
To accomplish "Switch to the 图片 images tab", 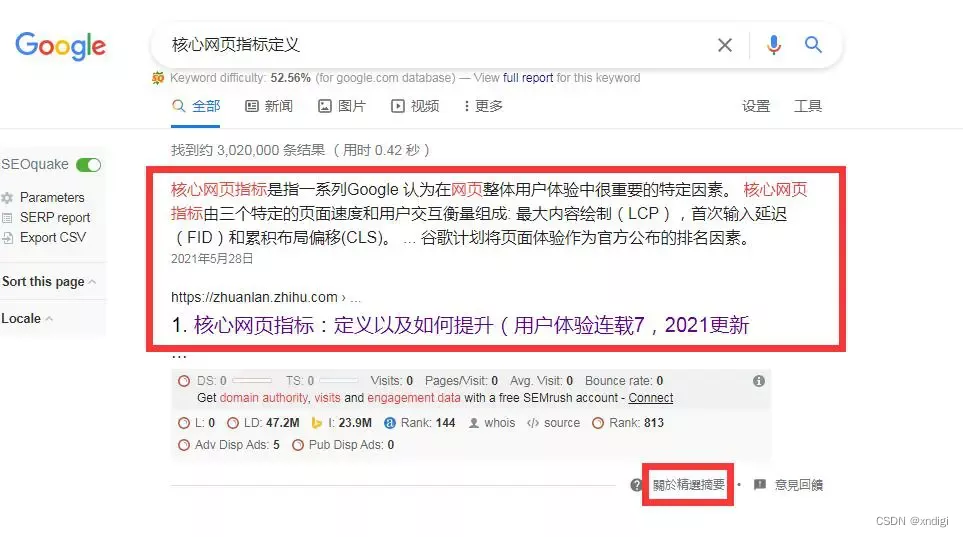I will point(341,106).
